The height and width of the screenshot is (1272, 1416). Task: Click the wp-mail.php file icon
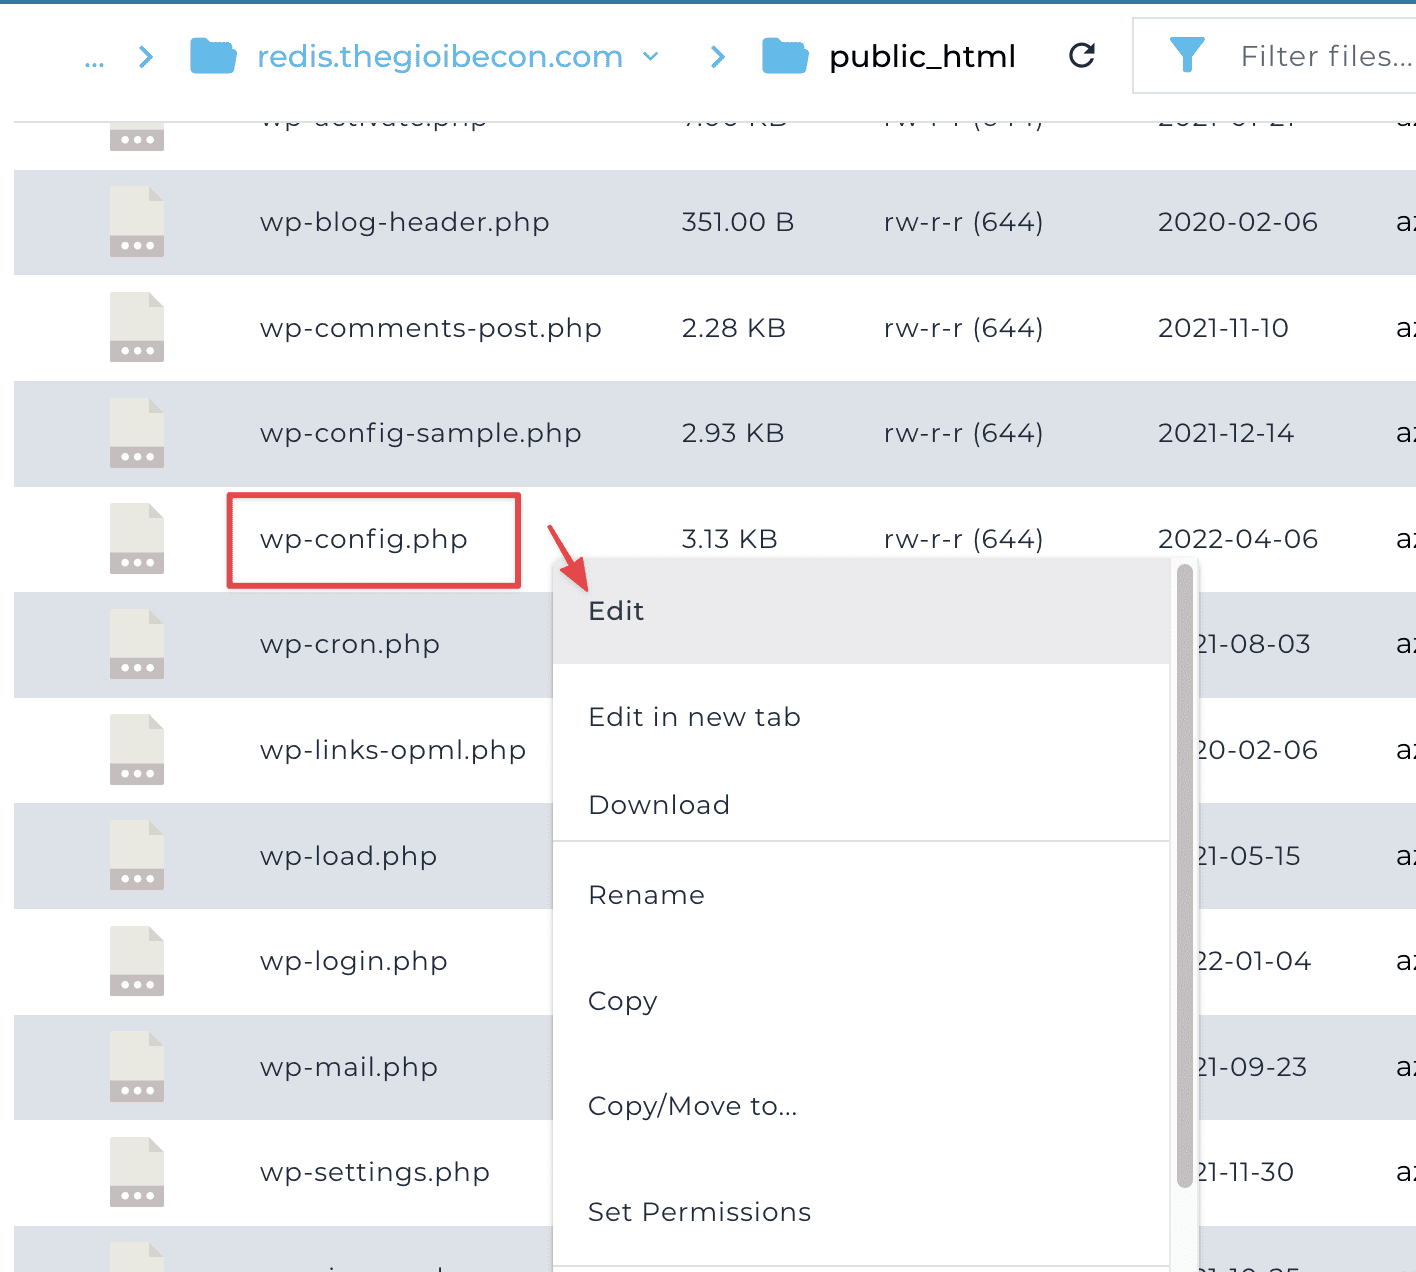(136, 1067)
